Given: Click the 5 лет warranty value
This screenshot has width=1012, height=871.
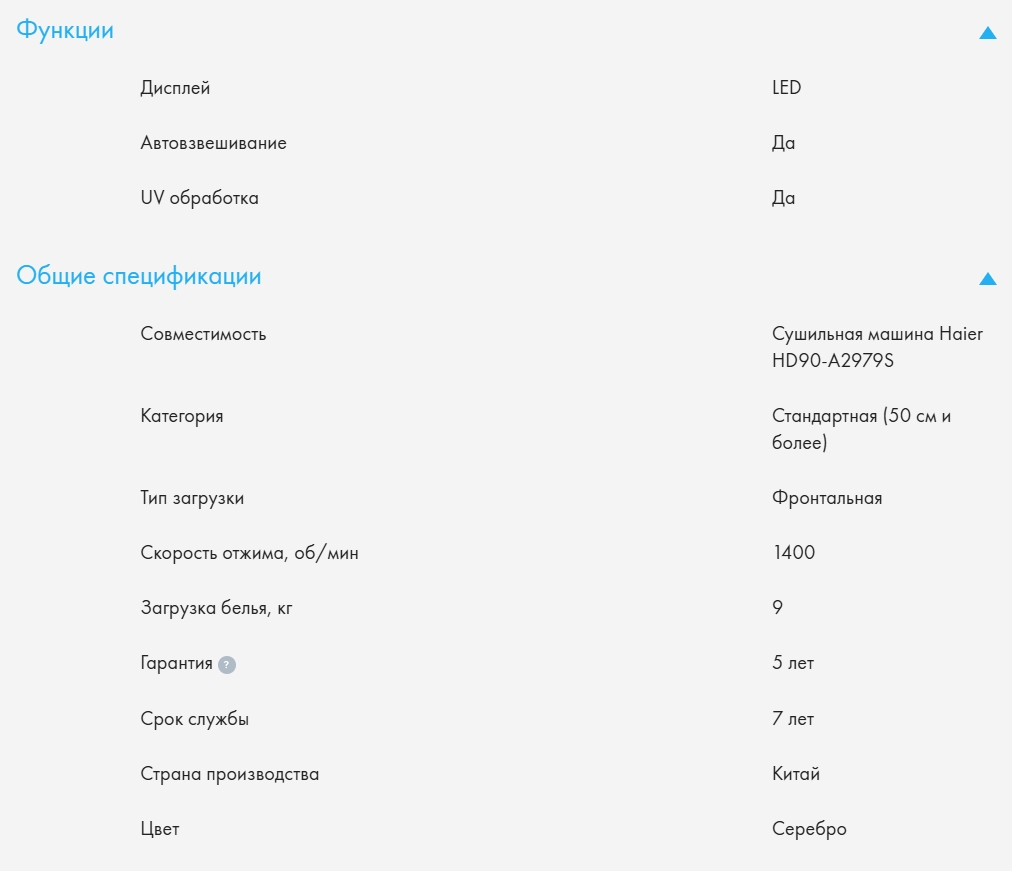Looking at the screenshot, I should [x=793, y=664].
